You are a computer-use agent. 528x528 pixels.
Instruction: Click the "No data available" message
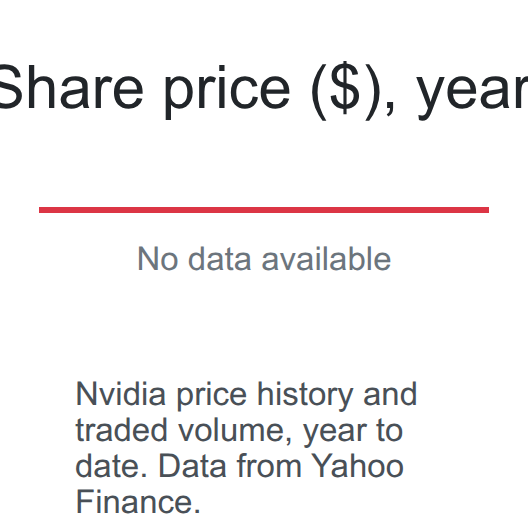point(264,259)
